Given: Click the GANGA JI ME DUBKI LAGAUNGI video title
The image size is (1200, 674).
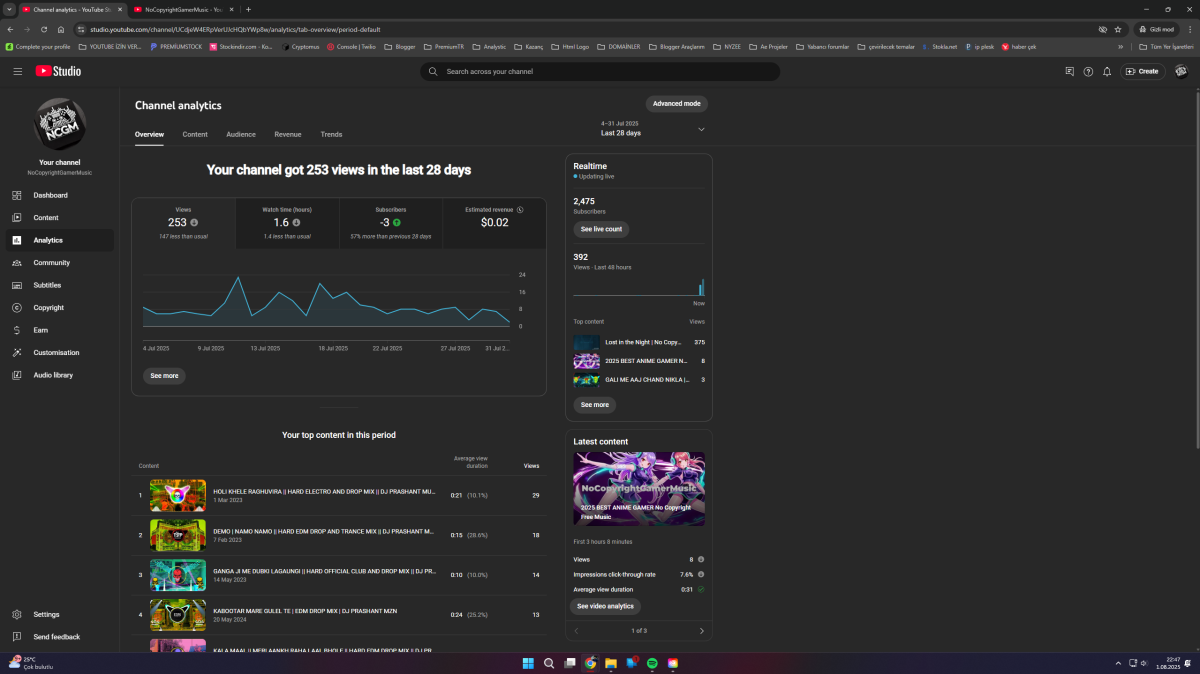Looking at the screenshot, I should click(324, 571).
